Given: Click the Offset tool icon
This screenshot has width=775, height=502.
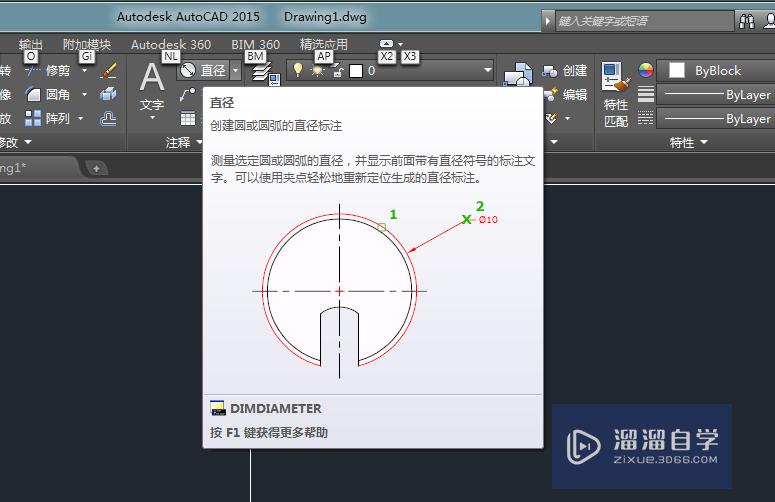Looking at the screenshot, I should pyautogui.click(x=108, y=118).
